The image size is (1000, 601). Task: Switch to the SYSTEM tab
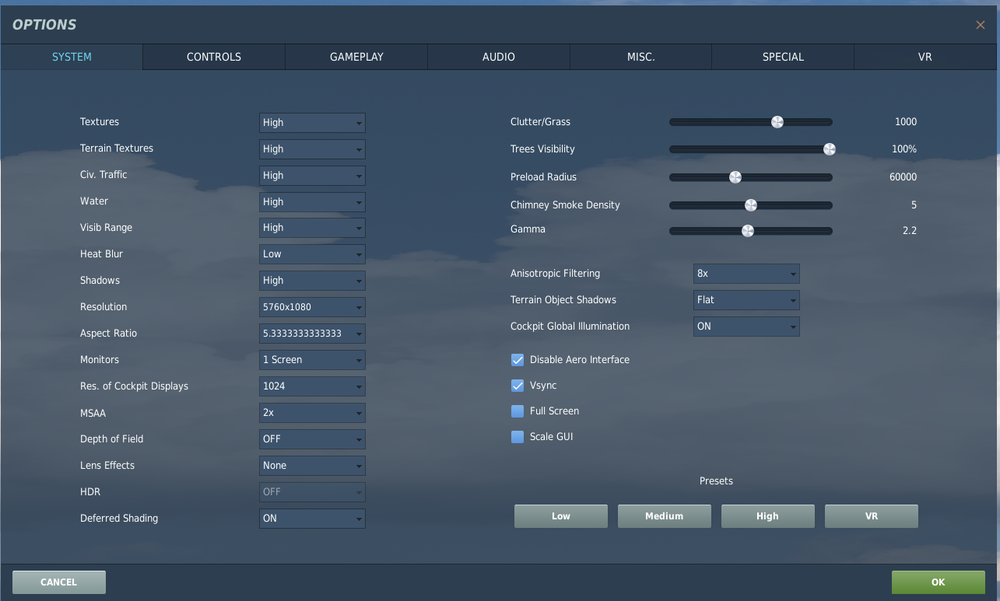71,57
